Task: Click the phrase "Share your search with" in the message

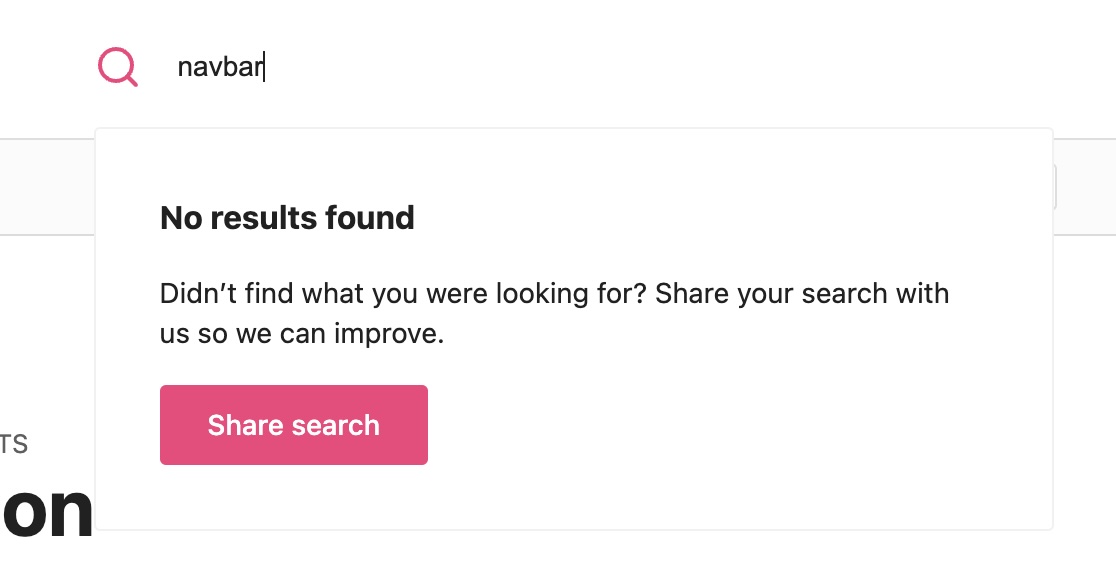Action: tap(802, 293)
